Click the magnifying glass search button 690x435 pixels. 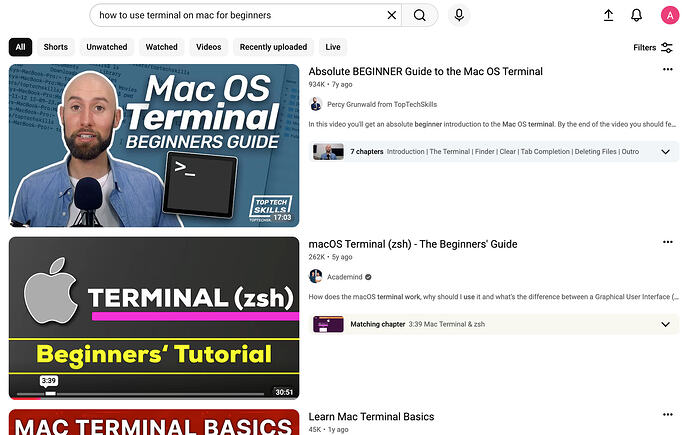420,15
